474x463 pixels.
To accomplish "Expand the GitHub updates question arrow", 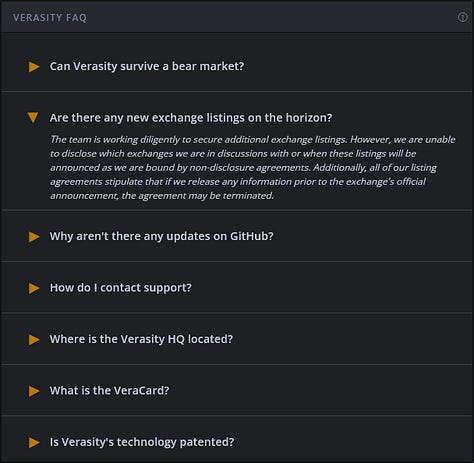I will tap(34, 237).
